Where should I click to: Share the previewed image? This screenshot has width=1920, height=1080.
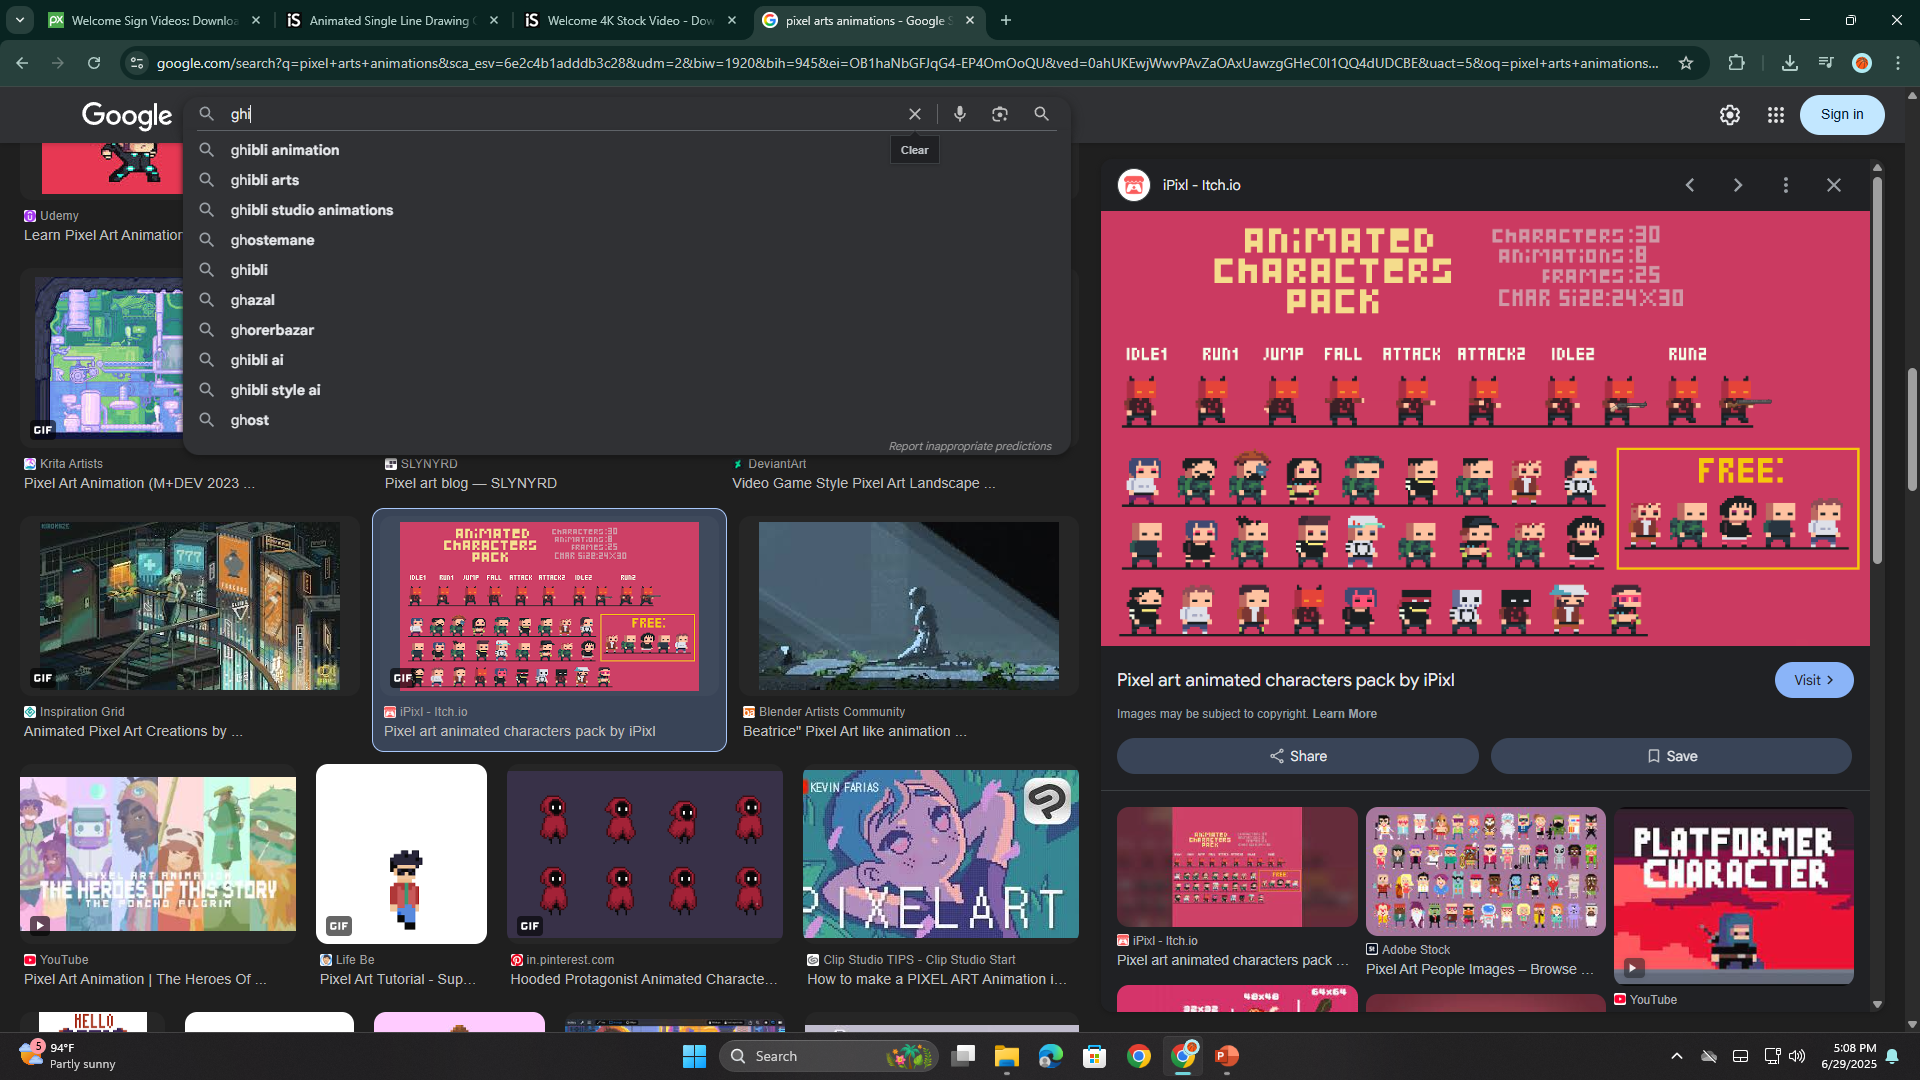1297,756
